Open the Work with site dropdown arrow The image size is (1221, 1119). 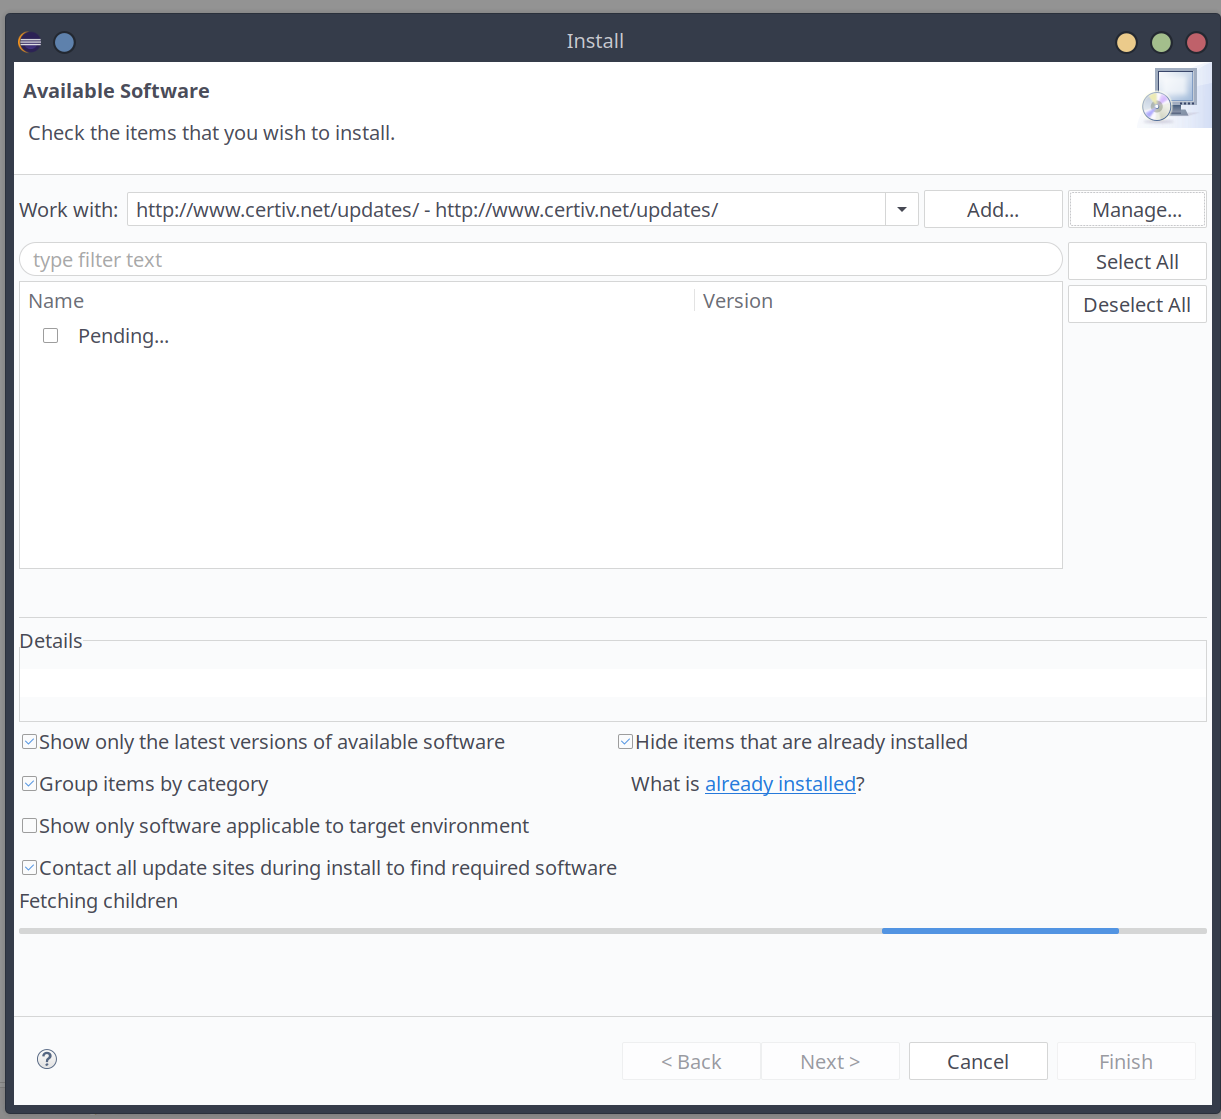coord(901,210)
